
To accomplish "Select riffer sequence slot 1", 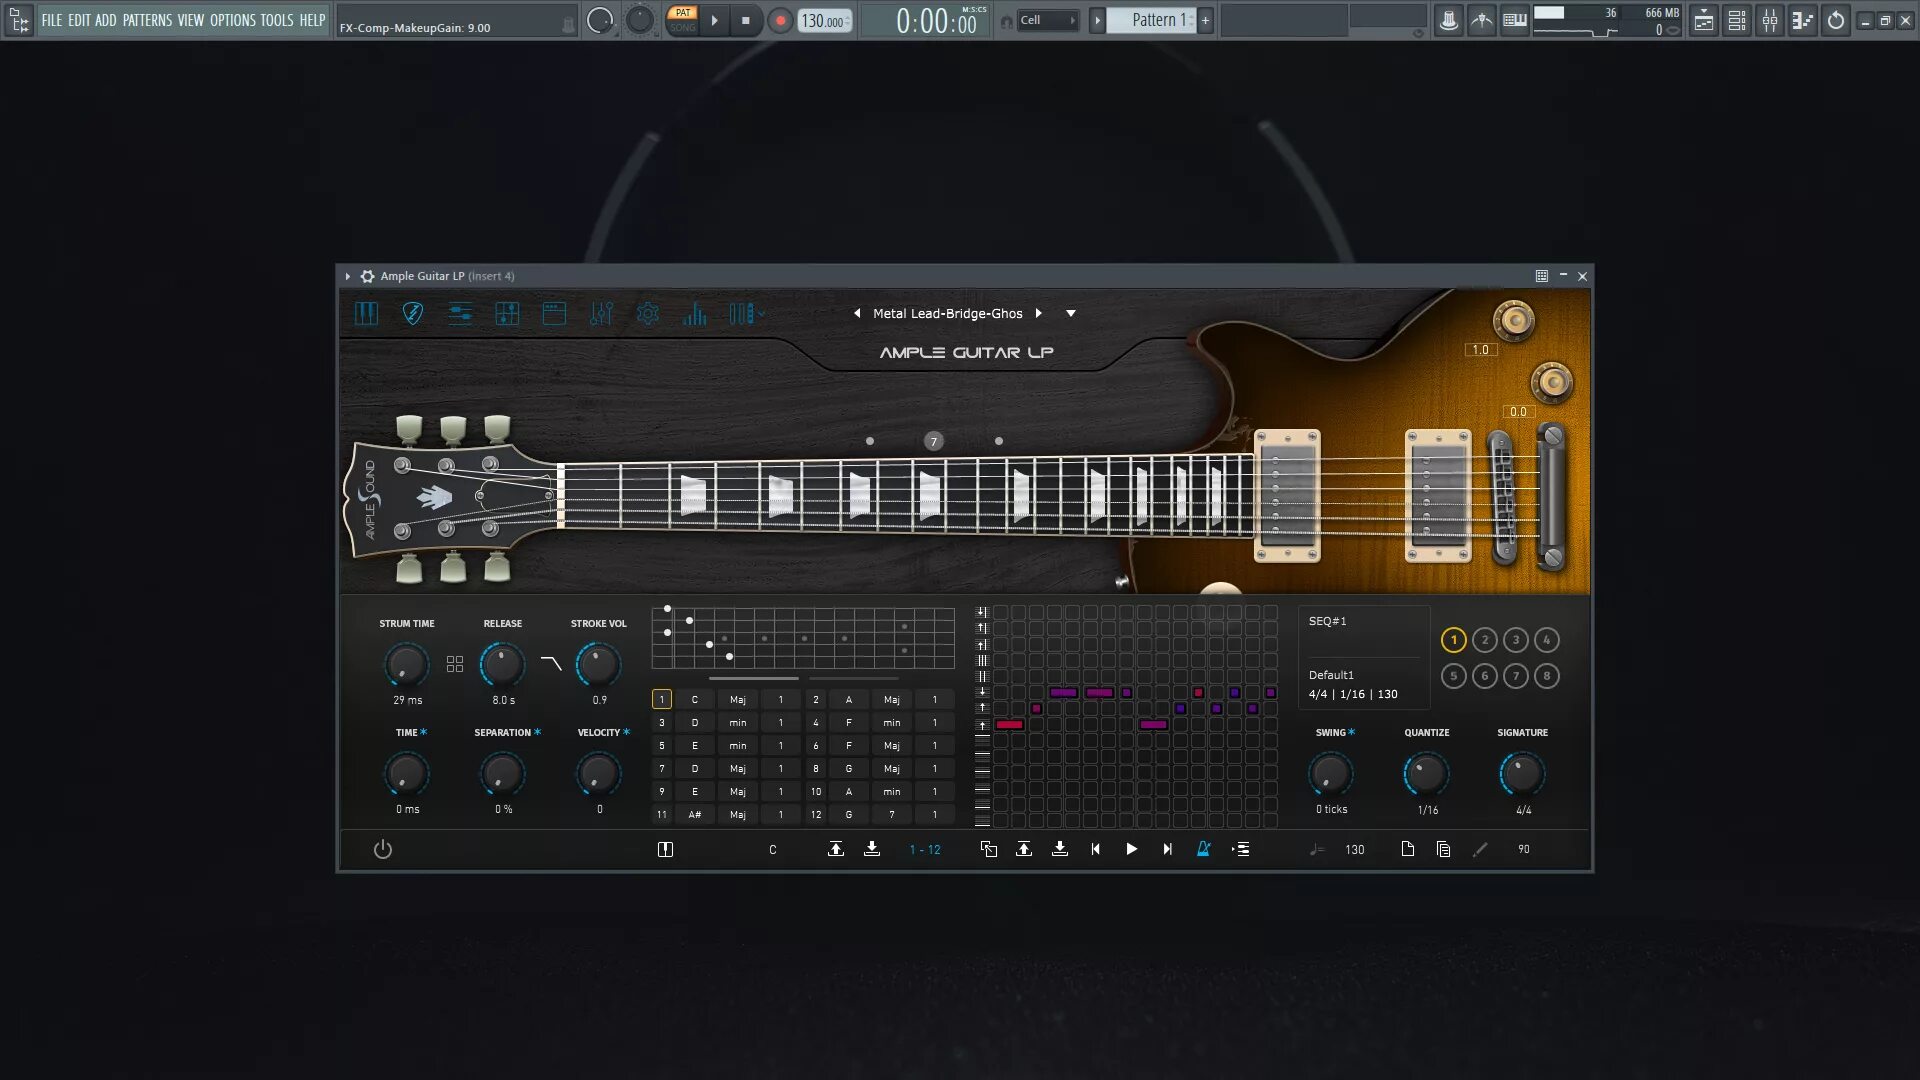I will (1454, 640).
